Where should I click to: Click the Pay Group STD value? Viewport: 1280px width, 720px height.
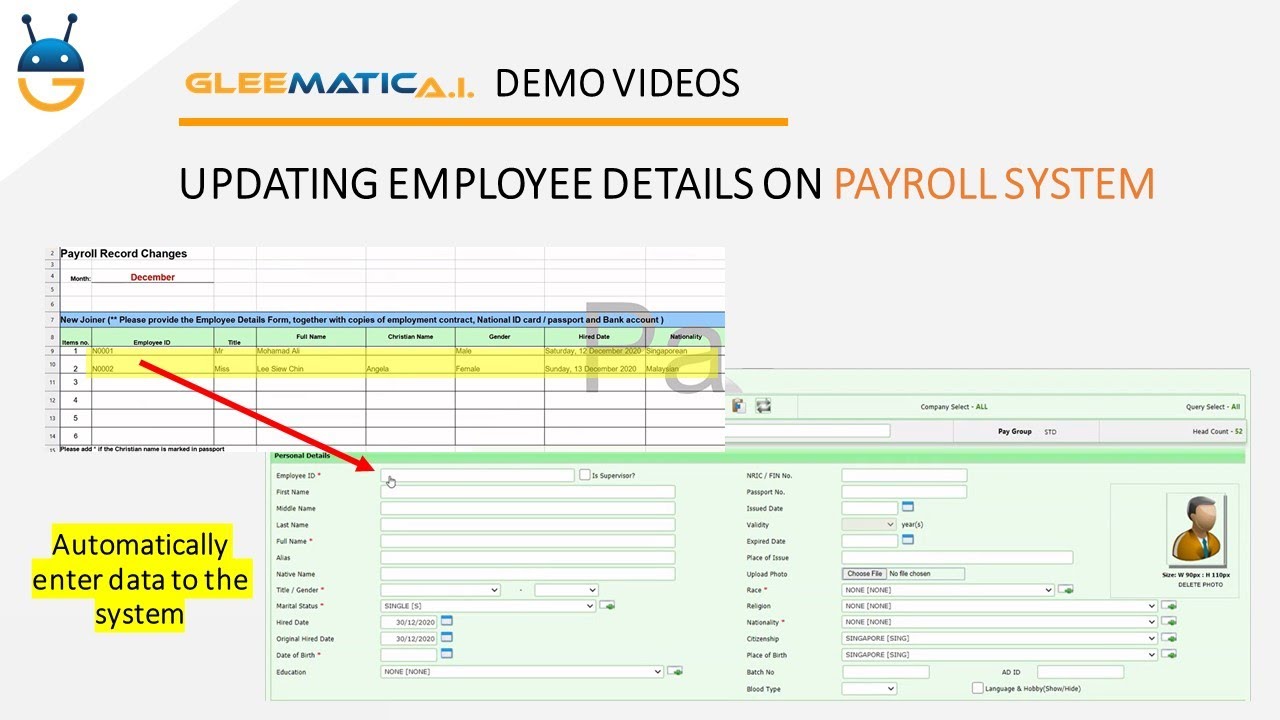pyautogui.click(x=1050, y=432)
